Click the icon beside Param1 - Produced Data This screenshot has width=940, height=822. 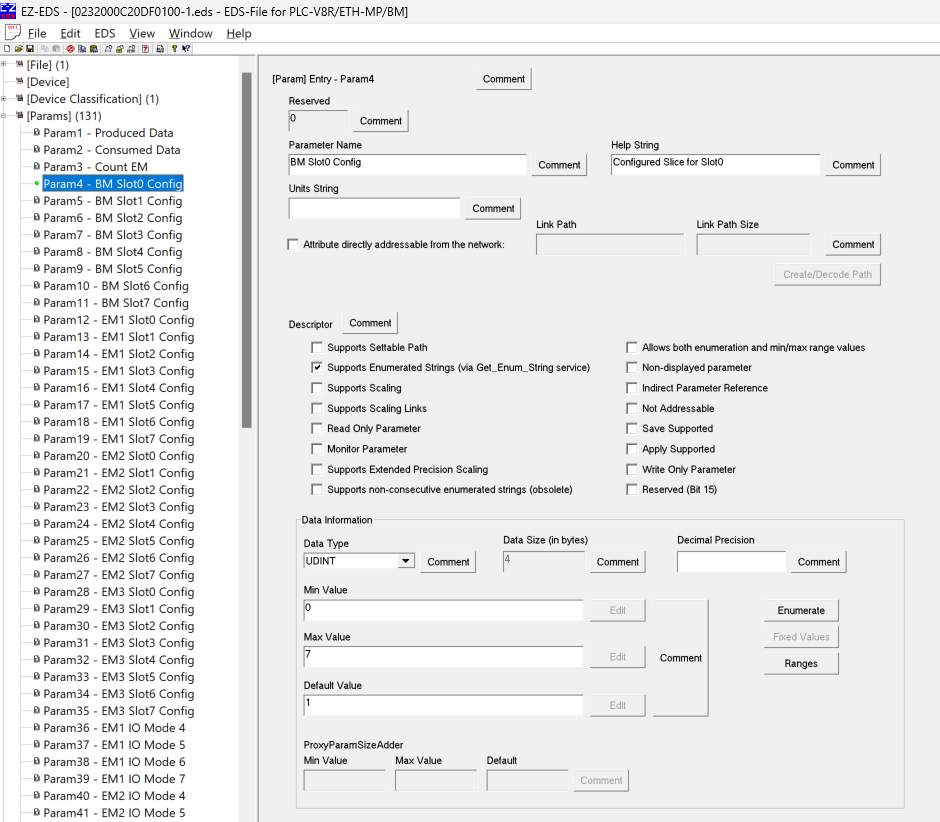tap(37, 133)
